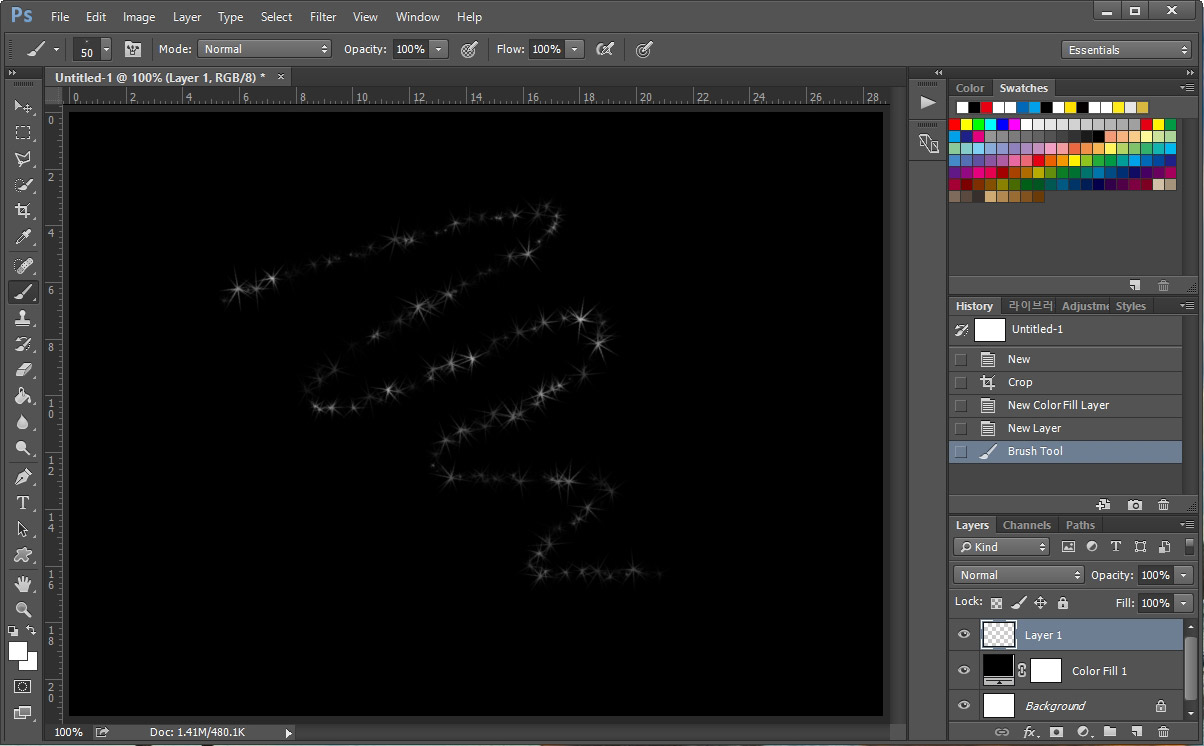Viewport: 1204px width, 746px height.
Task: Select the Spot Healing Brush tool
Action: click(23, 266)
